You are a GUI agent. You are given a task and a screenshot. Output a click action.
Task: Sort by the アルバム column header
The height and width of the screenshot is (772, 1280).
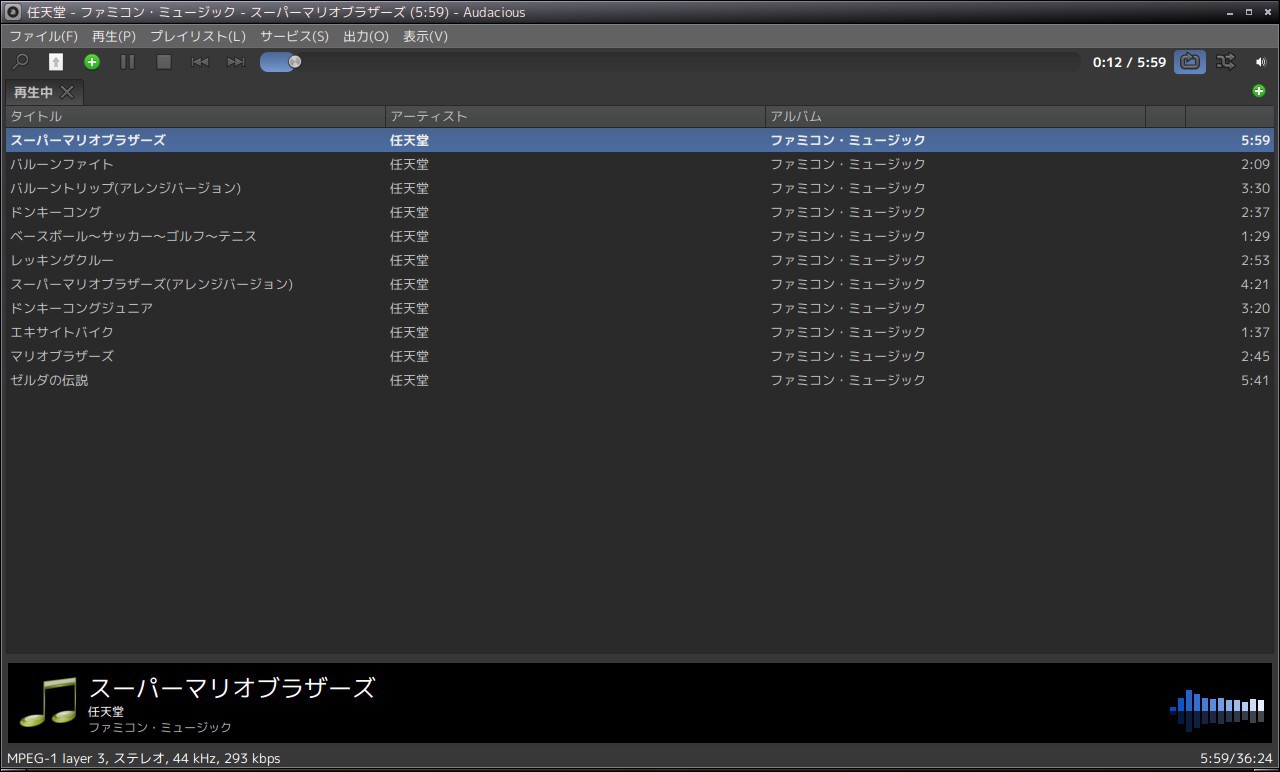tap(955, 116)
